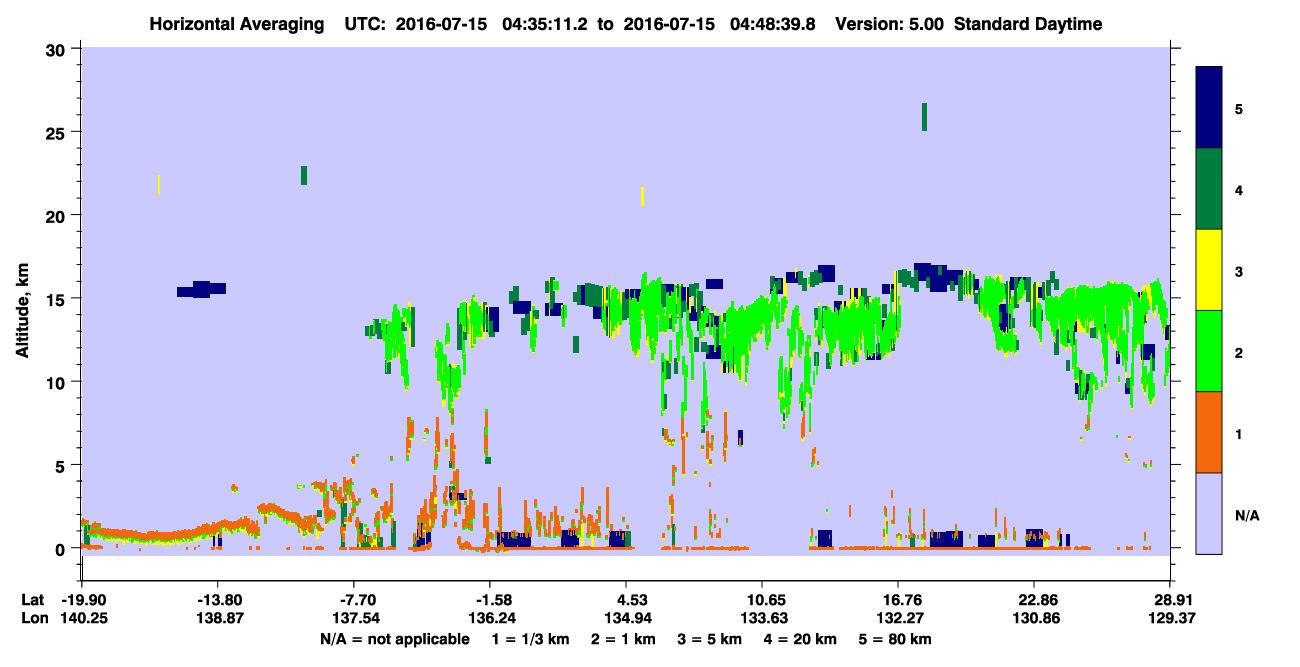This screenshot has height=667, width=1300.
Task: Click the latitude value 10.65
Action: [x=762, y=600]
